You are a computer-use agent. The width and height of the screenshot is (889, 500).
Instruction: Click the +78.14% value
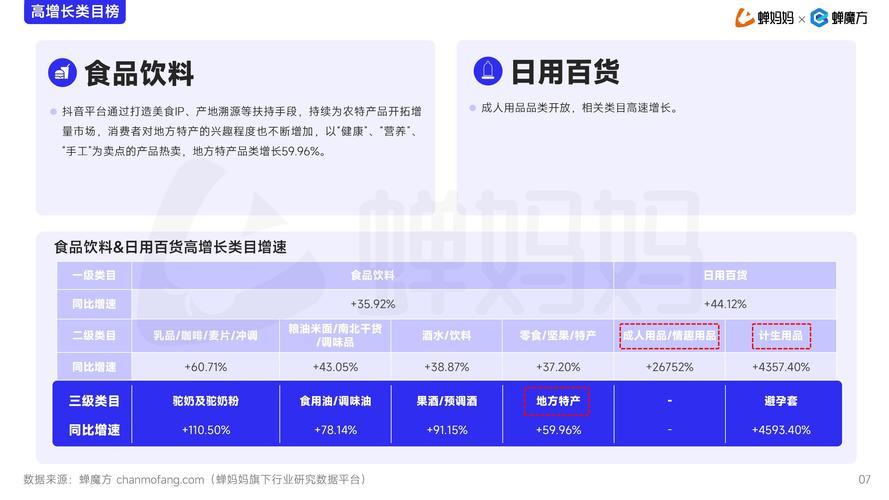tap(335, 430)
